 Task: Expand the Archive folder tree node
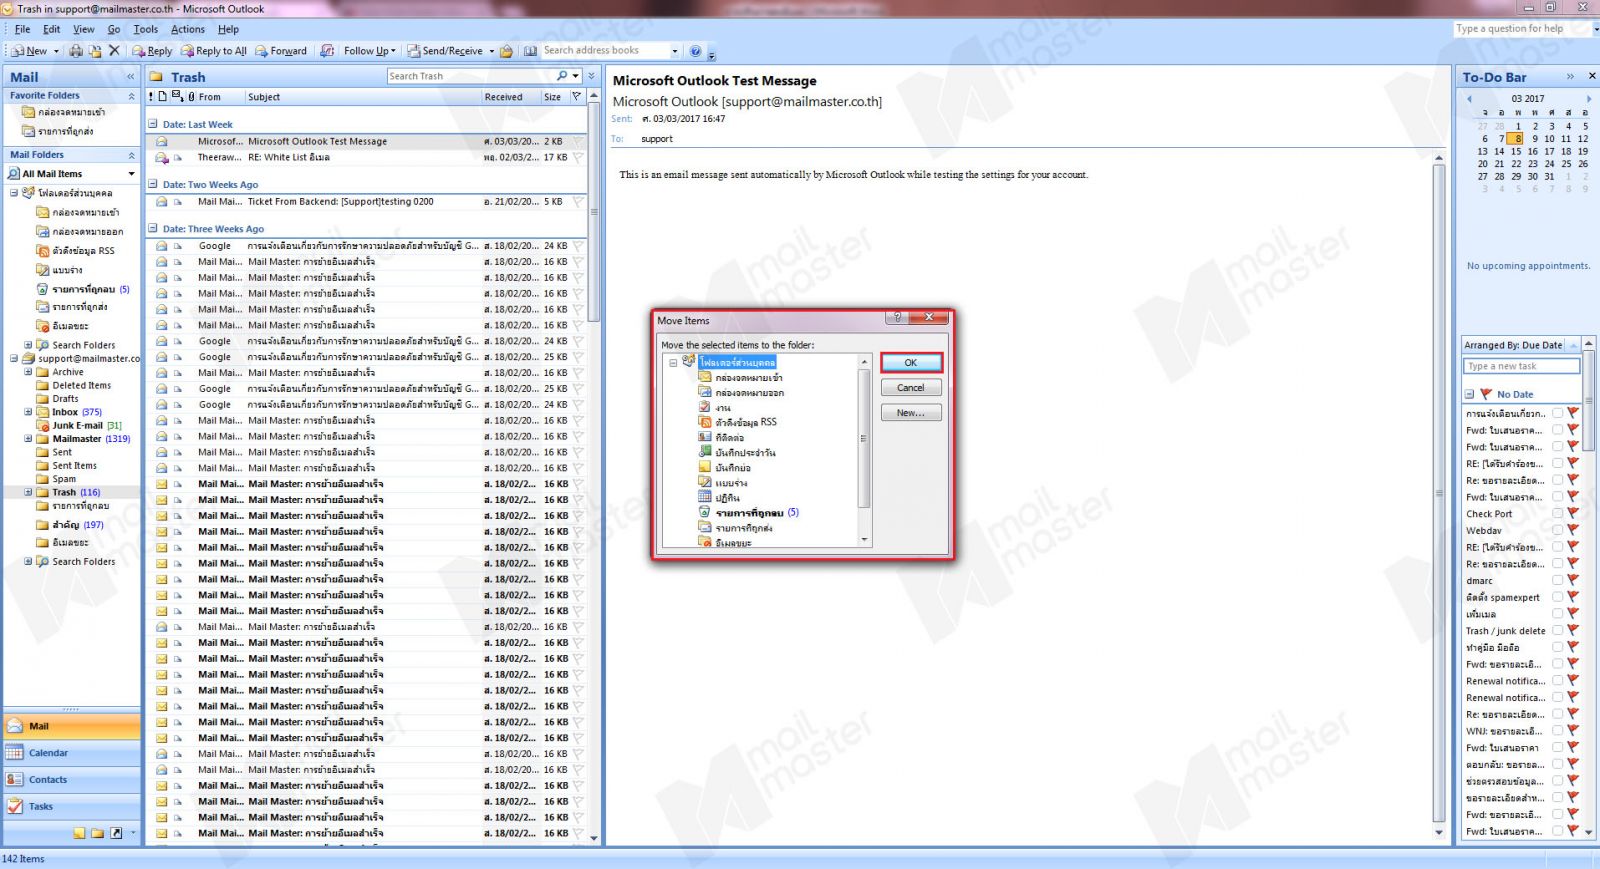tap(28, 372)
